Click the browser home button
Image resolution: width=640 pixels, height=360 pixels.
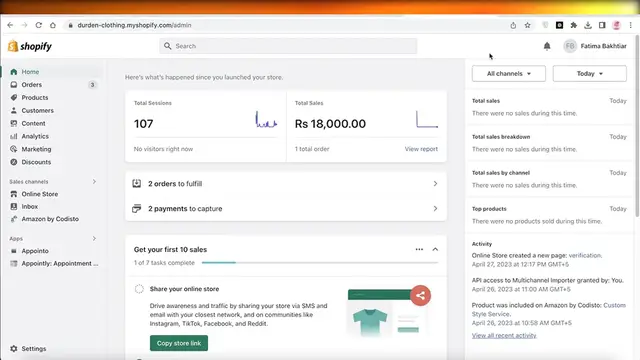point(53,25)
